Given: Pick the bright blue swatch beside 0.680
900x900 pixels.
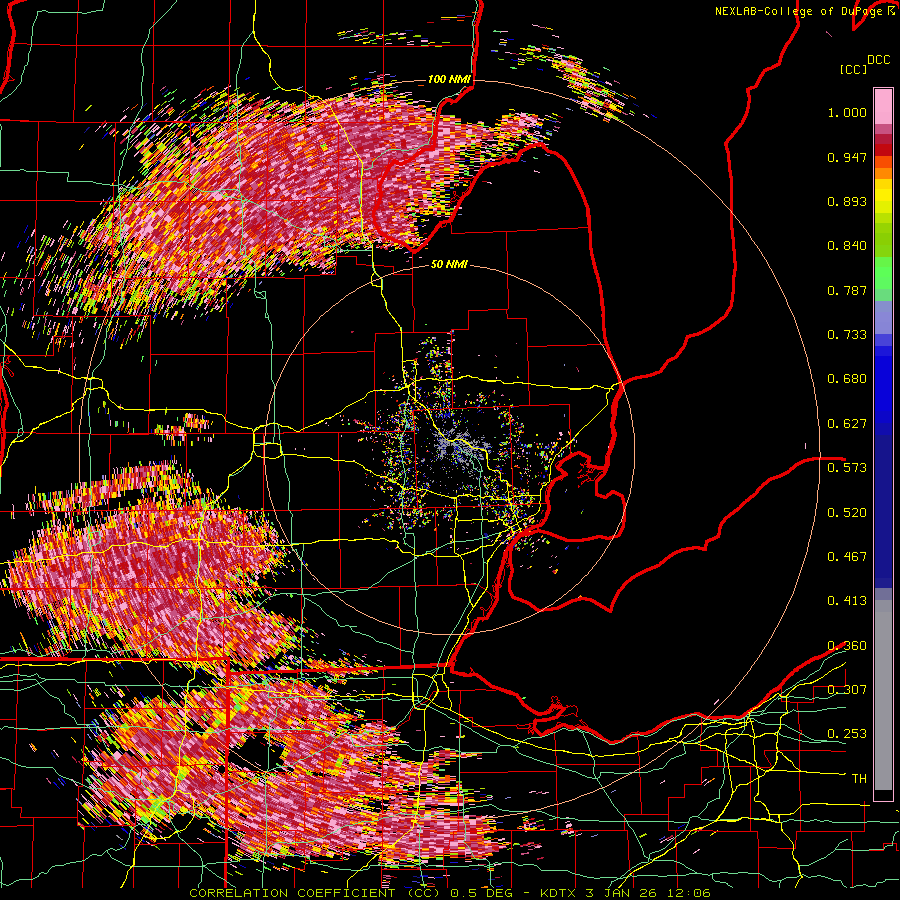Looking at the screenshot, I should [x=883, y=385].
